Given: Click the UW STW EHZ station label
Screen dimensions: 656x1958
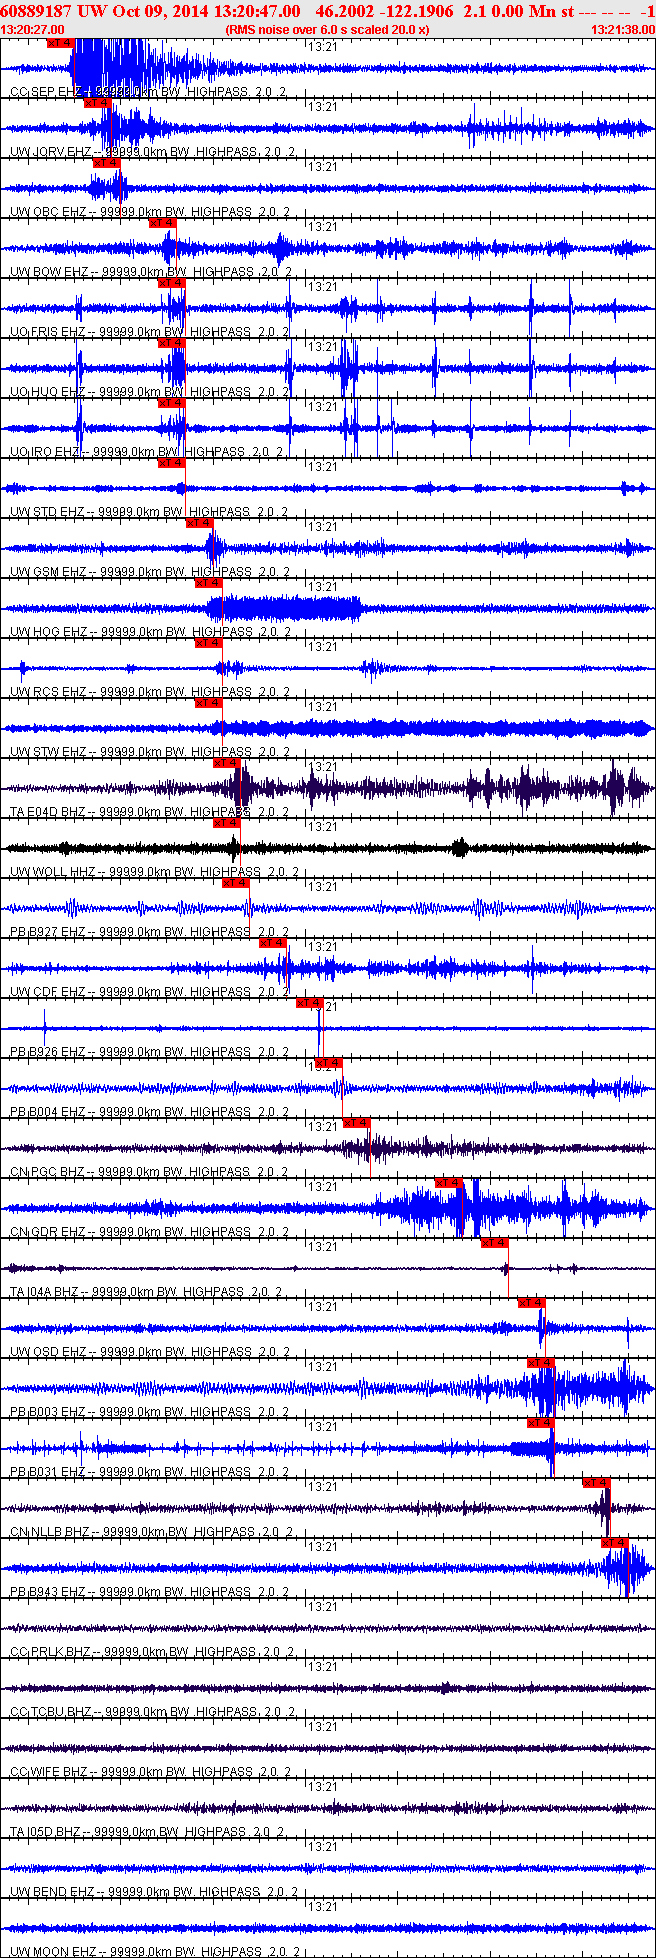Looking at the screenshot, I should click(x=48, y=752).
